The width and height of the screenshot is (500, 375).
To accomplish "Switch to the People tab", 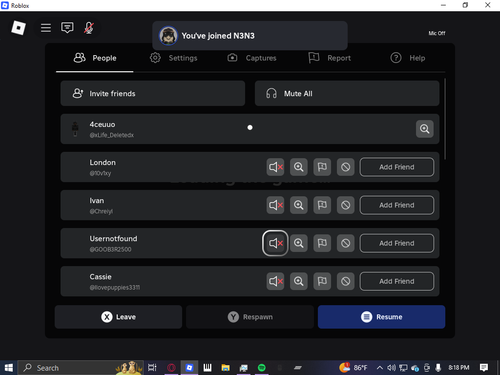I will coord(95,58).
